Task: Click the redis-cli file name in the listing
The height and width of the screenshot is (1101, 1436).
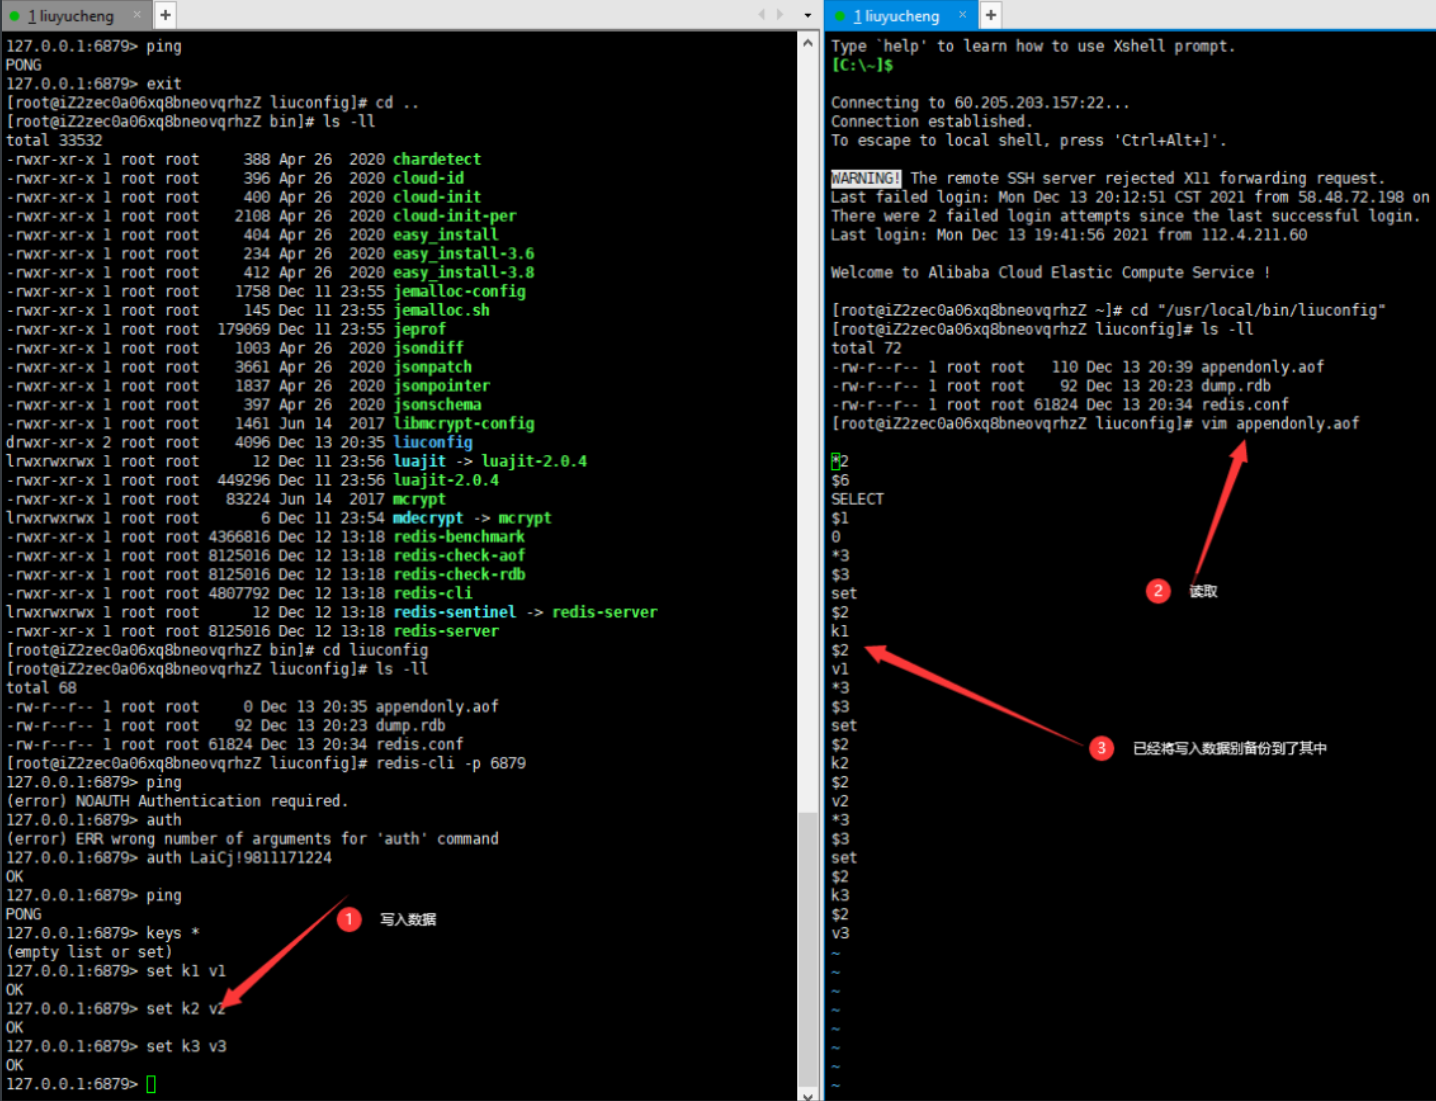Action: (432, 594)
